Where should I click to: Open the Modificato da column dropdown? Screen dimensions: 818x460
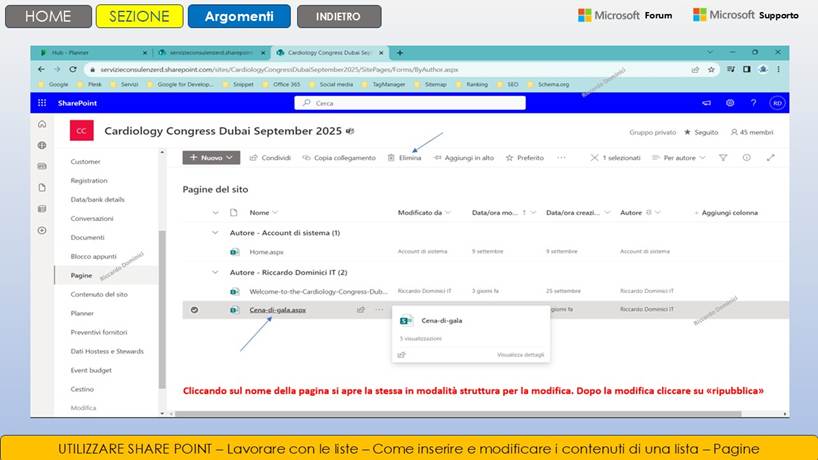(x=424, y=213)
